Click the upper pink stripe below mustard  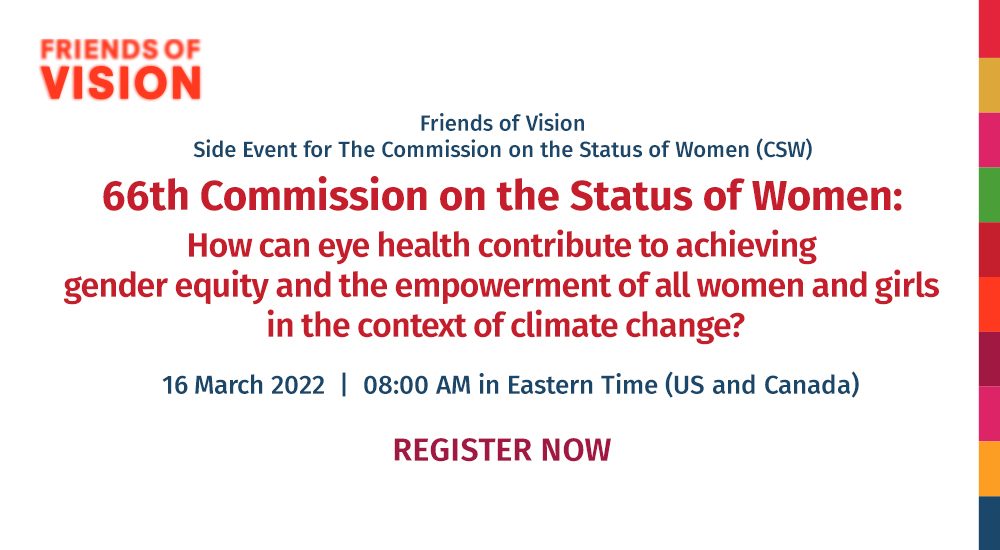[x=989, y=140]
